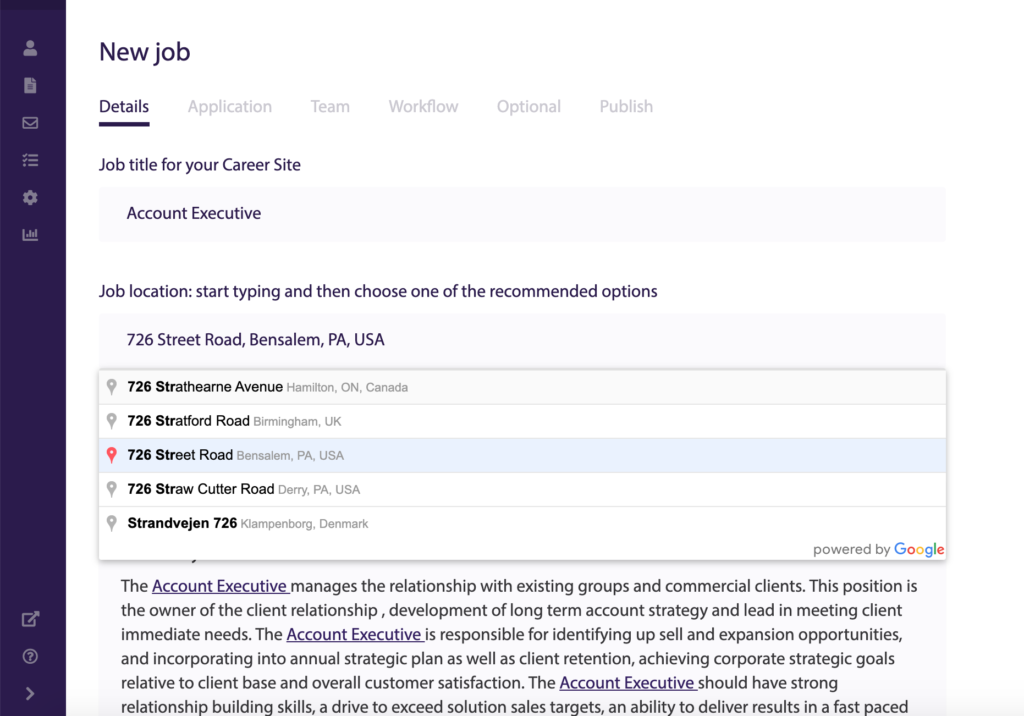Open the Account Executive link before 'should have strong'
The height and width of the screenshot is (716, 1024).
[x=627, y=683]
